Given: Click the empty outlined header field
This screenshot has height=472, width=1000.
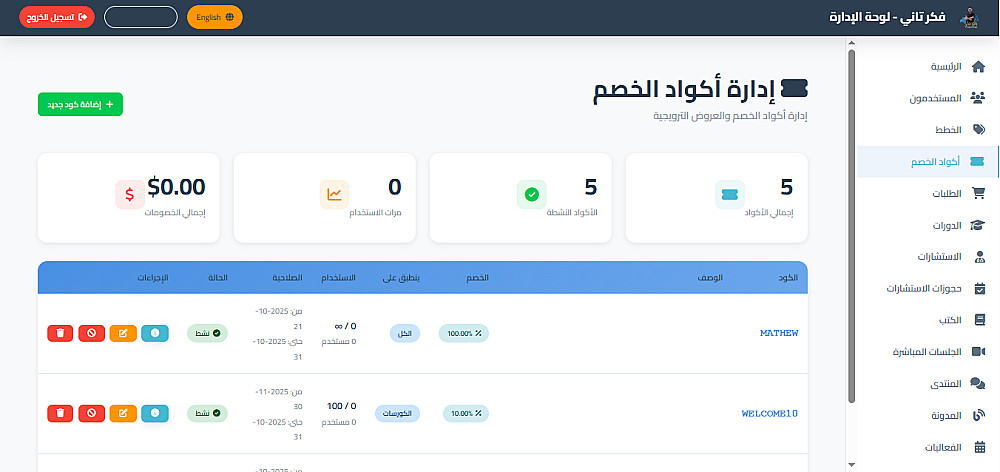Looking at the screenshot, I should (140, 17).
